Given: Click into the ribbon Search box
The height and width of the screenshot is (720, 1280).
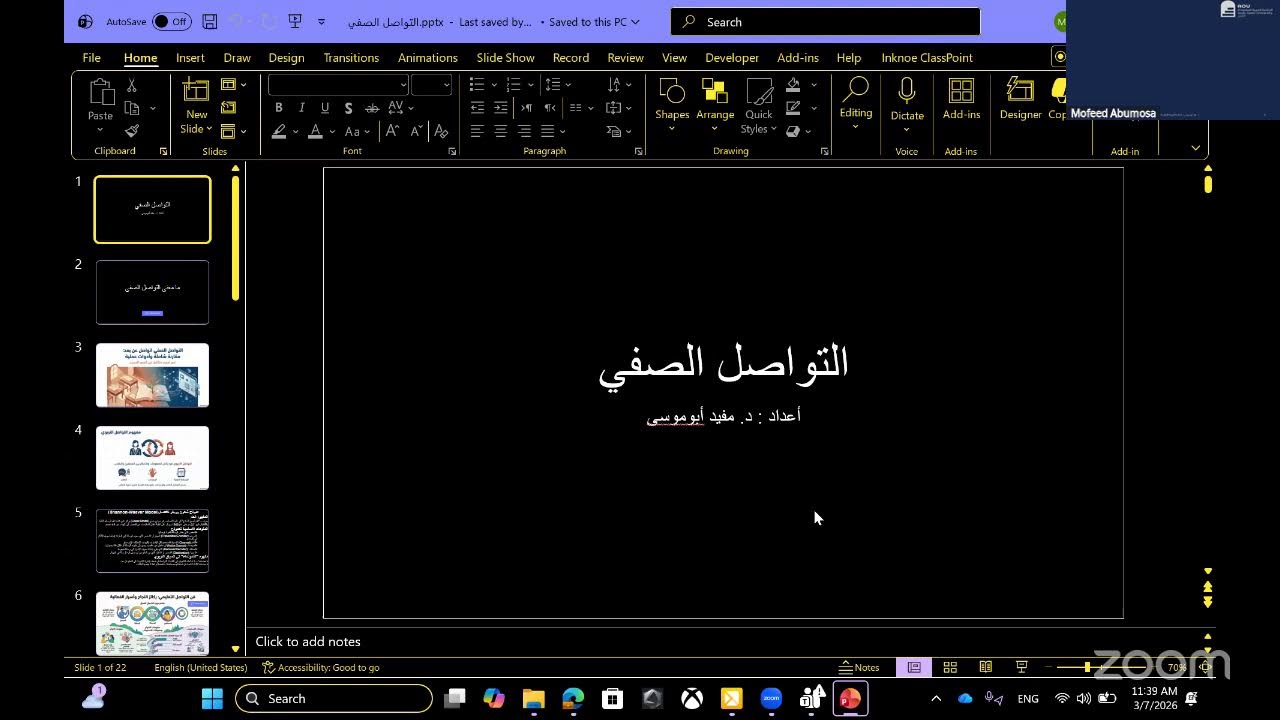Looking at the screenshot, I should click(825, 21).
